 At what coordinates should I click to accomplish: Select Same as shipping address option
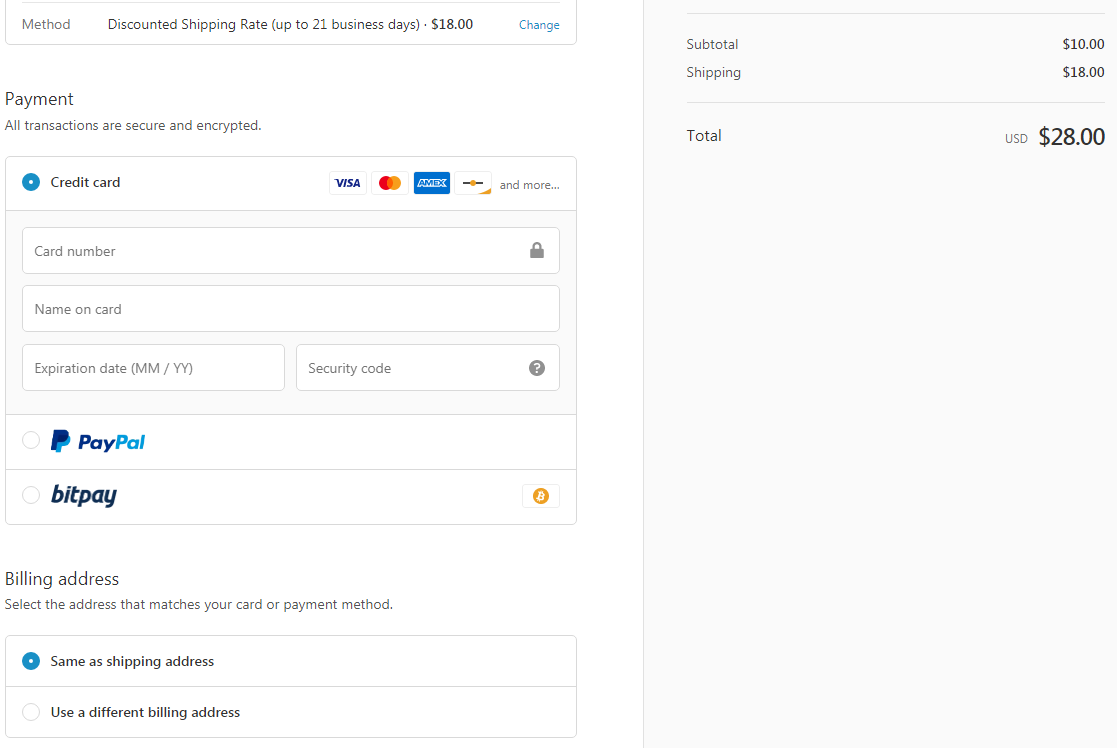(31, 661)
